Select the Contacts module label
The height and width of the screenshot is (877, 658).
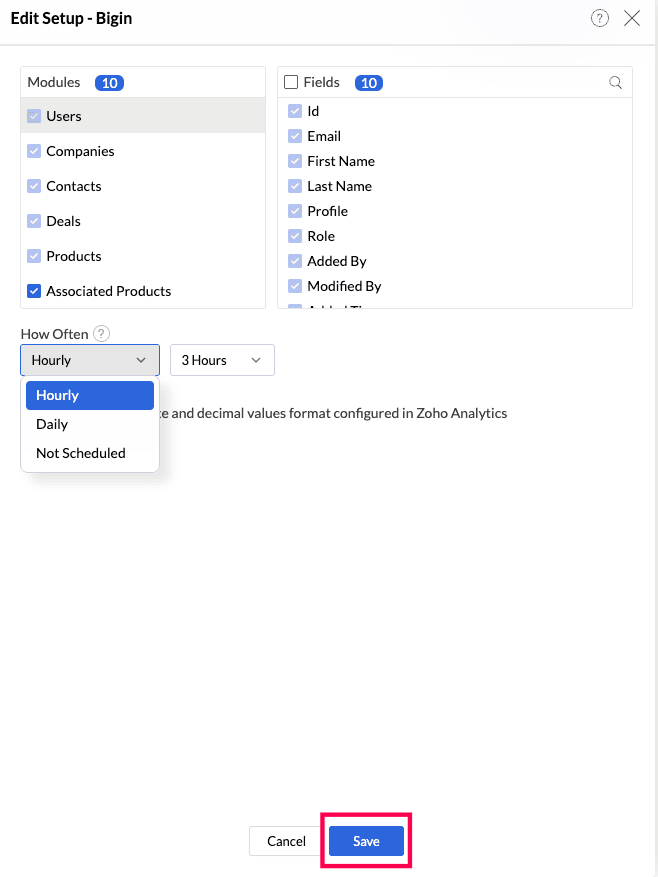click(74, 186)
